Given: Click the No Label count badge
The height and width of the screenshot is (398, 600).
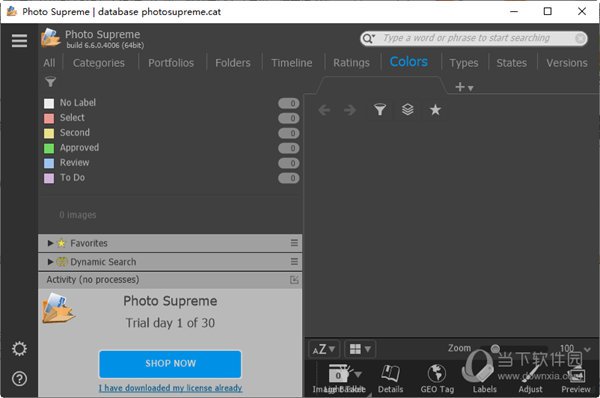Looking at the screenshot, I should point(289,103).
